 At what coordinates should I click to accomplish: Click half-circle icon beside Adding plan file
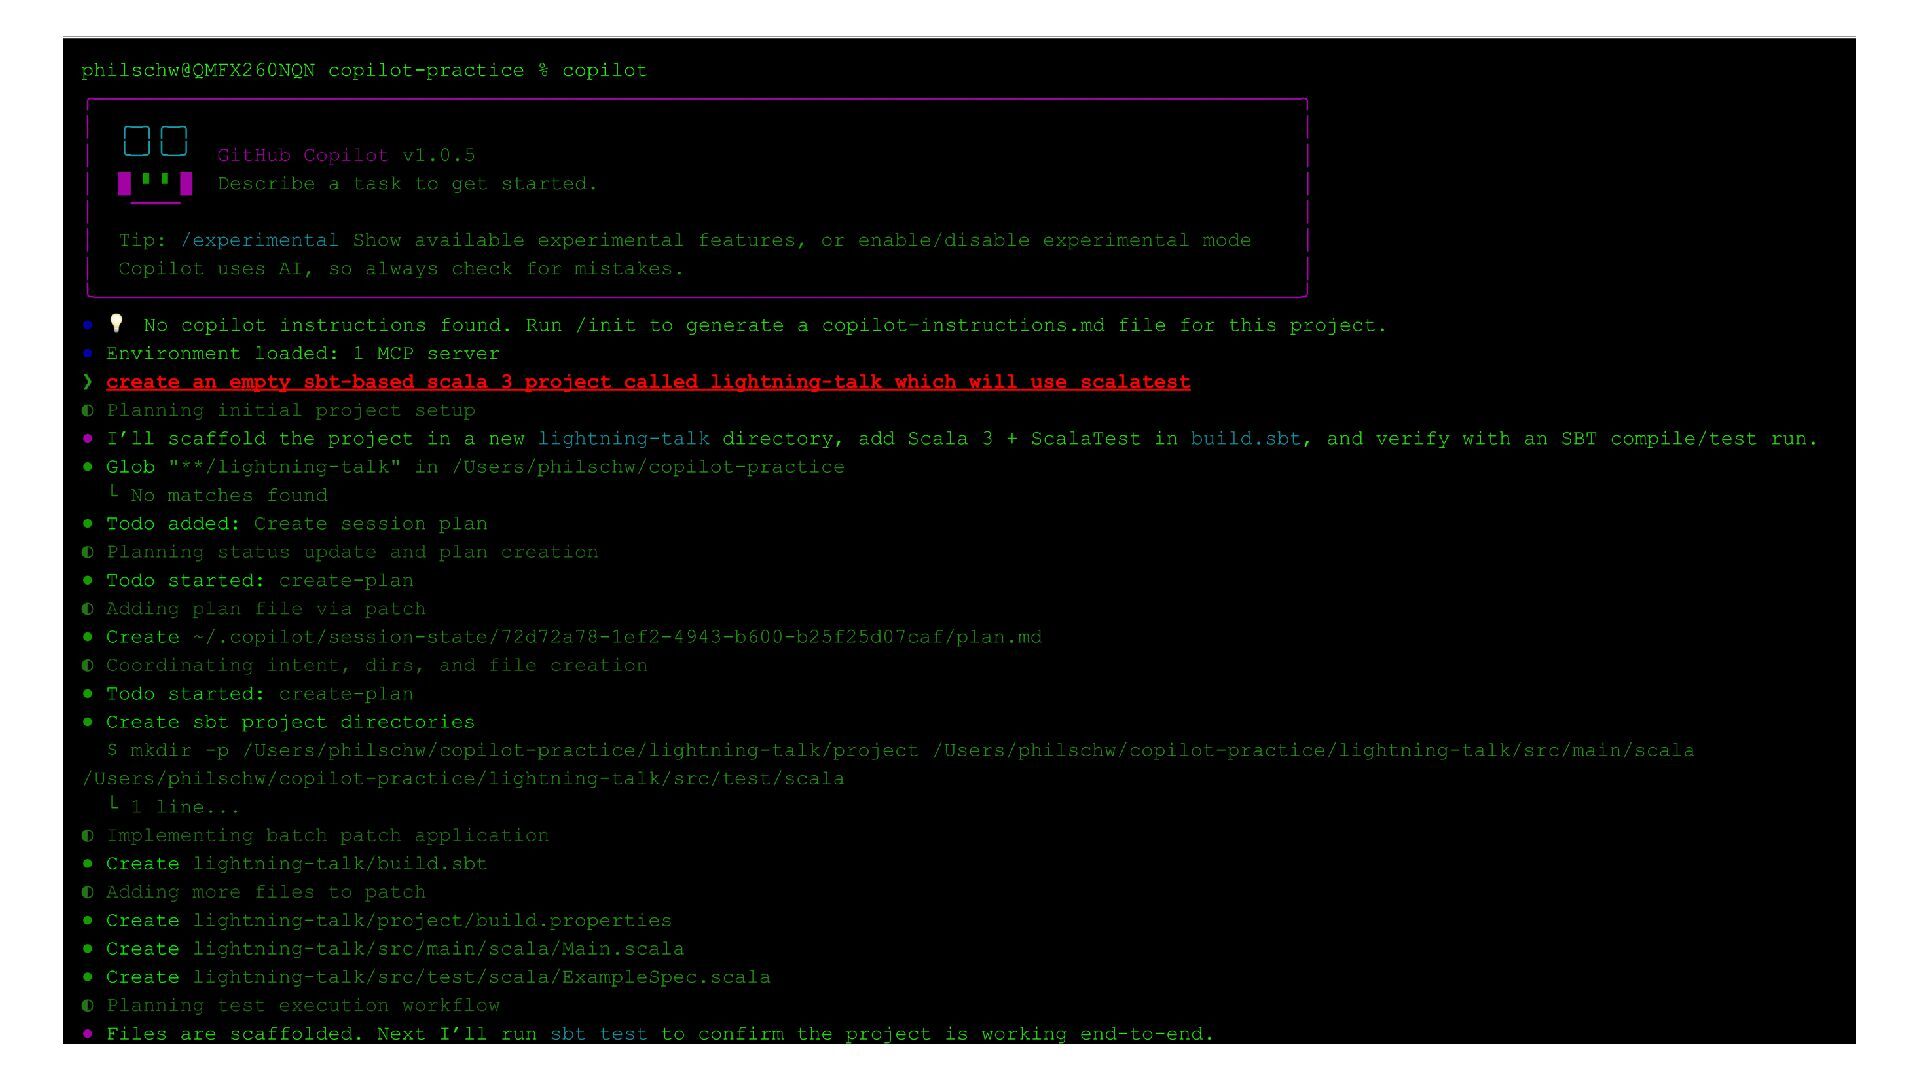(x=88, y=609)
